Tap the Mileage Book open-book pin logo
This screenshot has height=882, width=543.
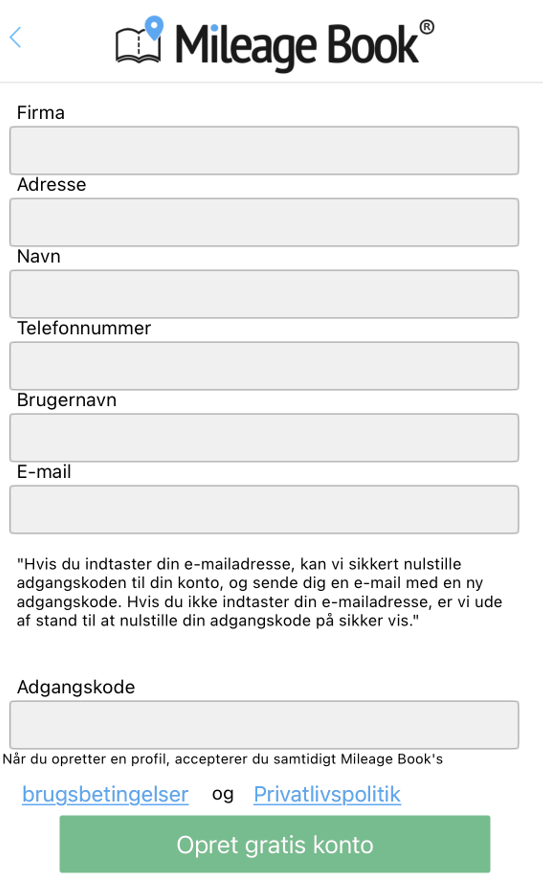pos(140,39)
